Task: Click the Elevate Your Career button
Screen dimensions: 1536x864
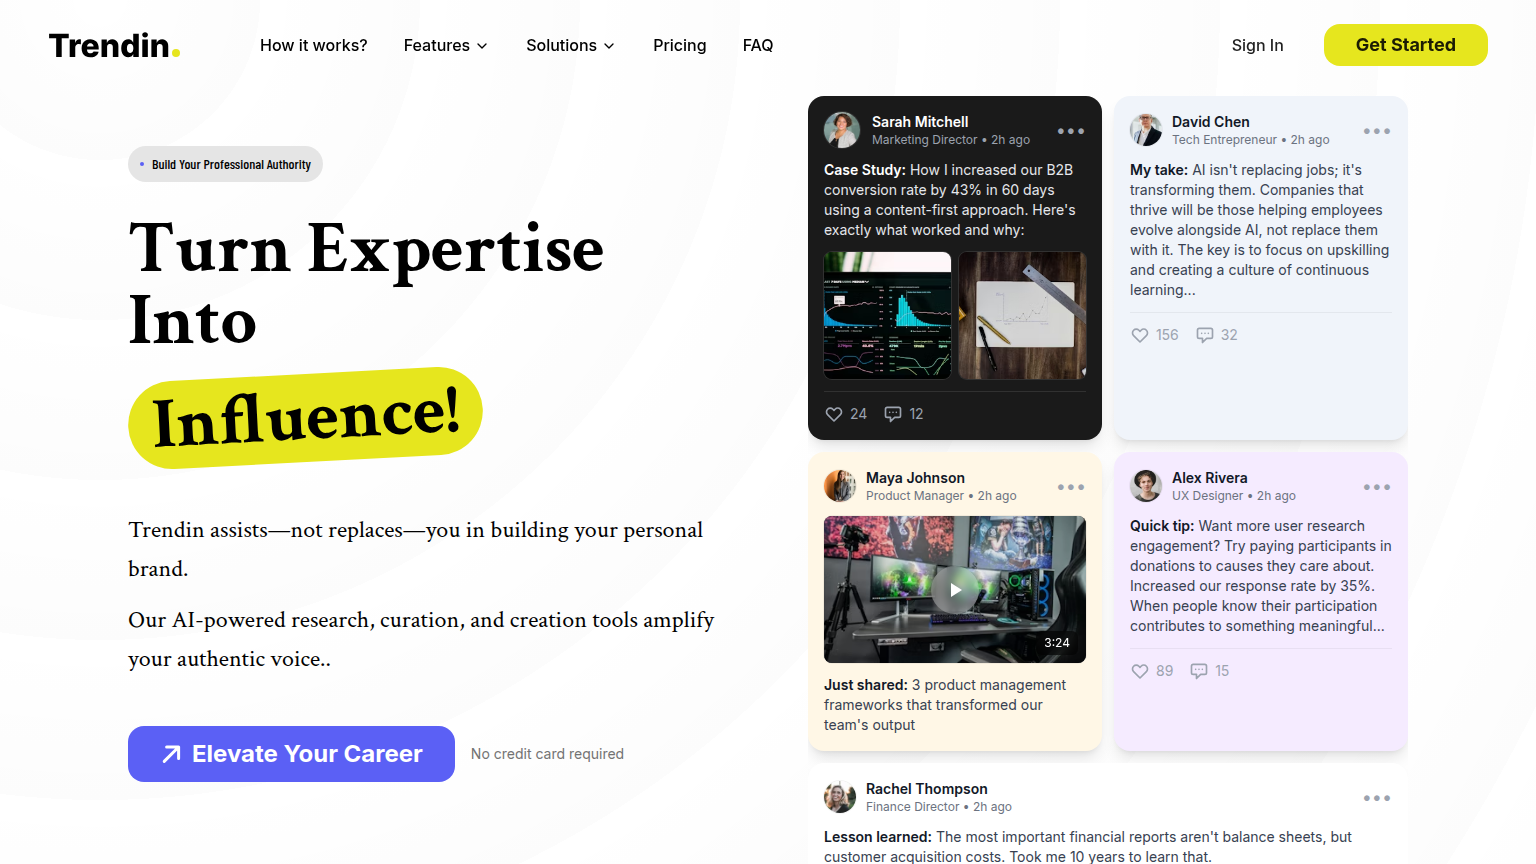Action: click(x=291, y=754)
